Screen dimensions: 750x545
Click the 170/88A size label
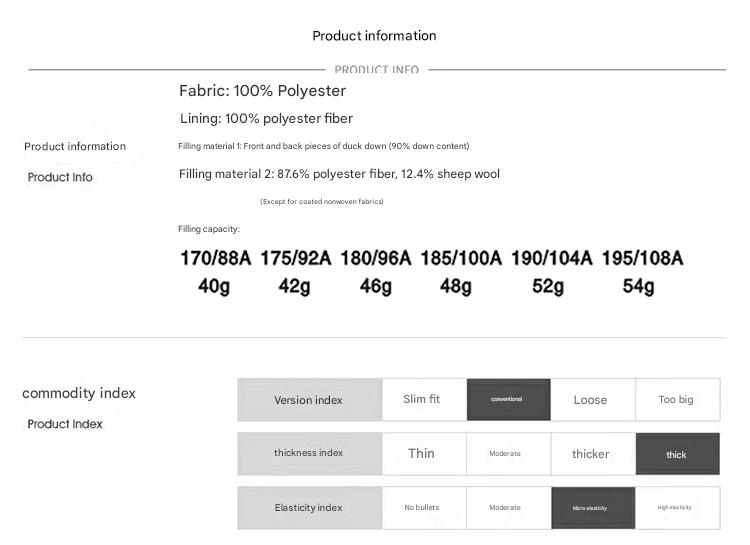tap(215, 258)
